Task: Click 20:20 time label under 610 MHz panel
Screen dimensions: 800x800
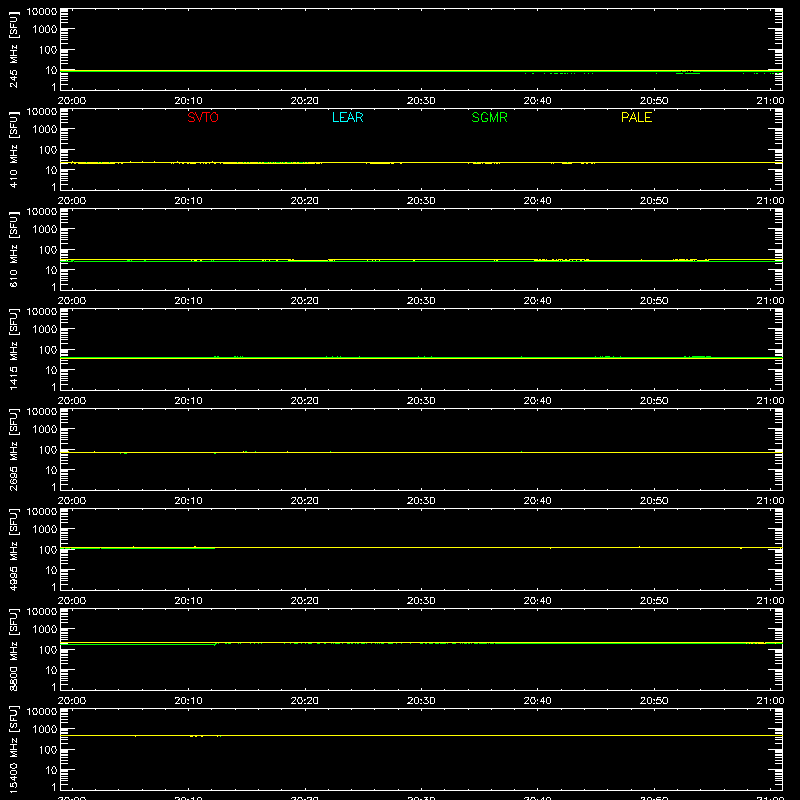Action: click(305, 301)
